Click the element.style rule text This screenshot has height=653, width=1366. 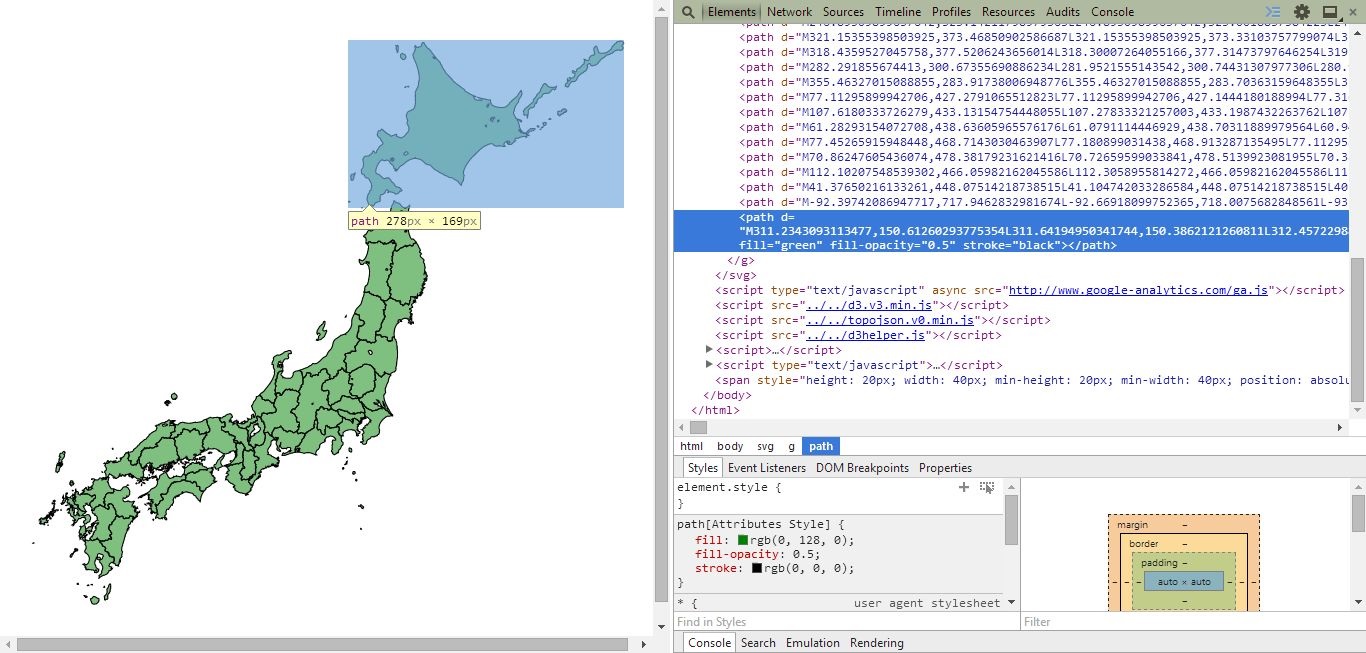pyautogui.click(x=729, y=488)
